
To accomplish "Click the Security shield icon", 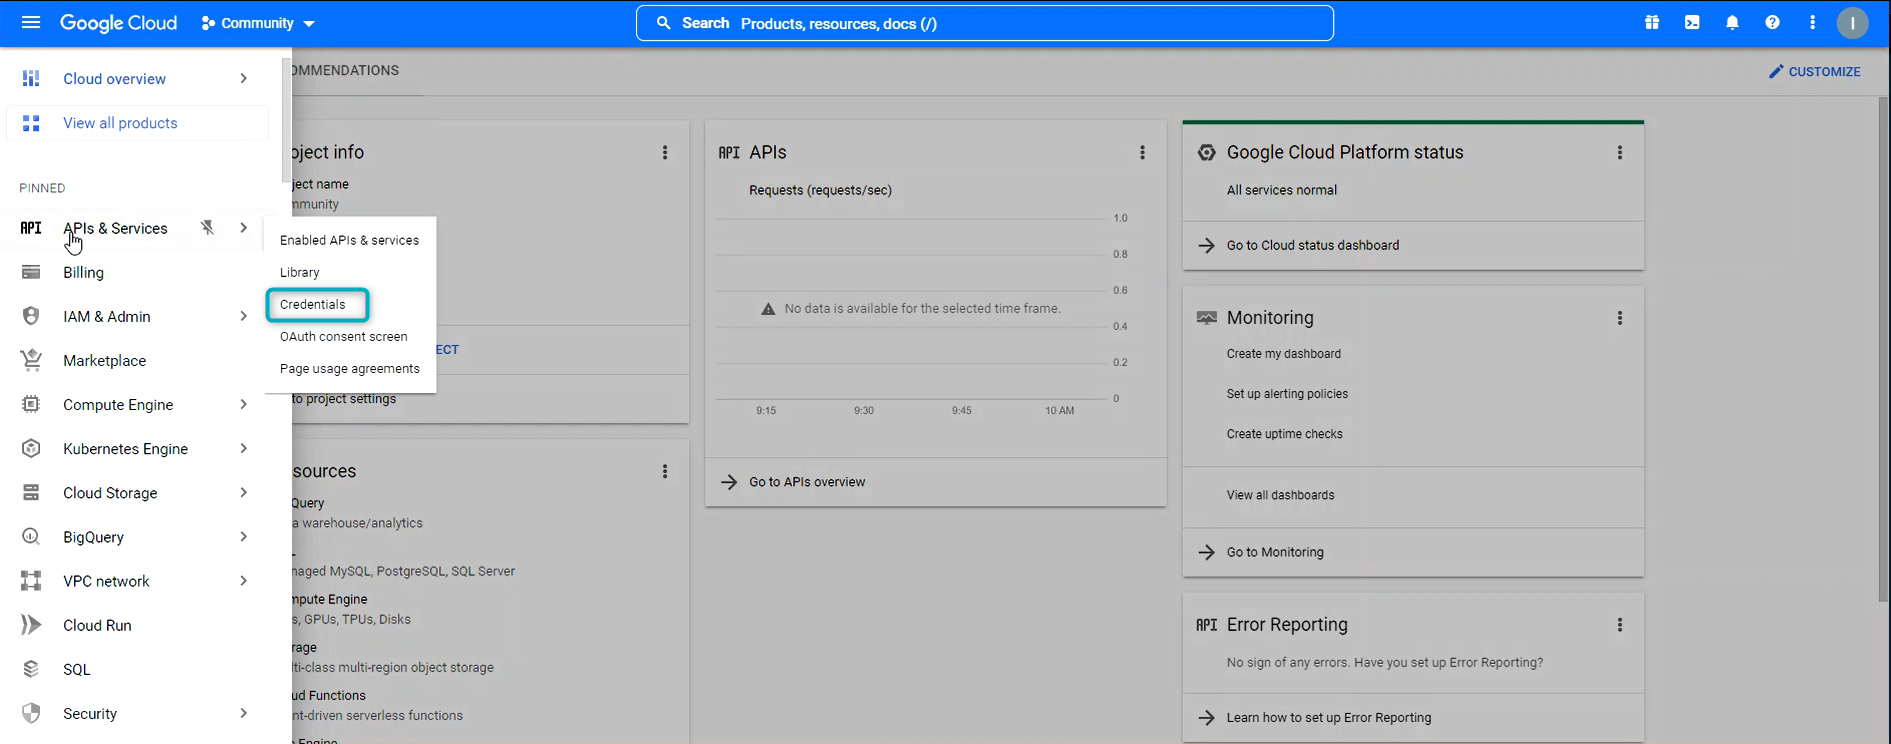I will click(x=31, y=713).
